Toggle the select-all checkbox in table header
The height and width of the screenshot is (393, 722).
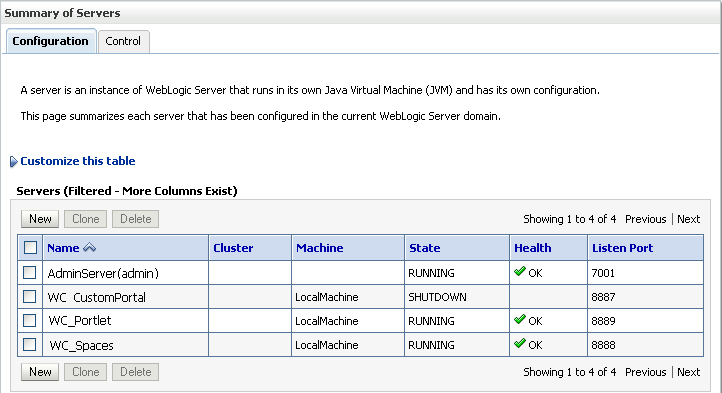coord(30,248)
